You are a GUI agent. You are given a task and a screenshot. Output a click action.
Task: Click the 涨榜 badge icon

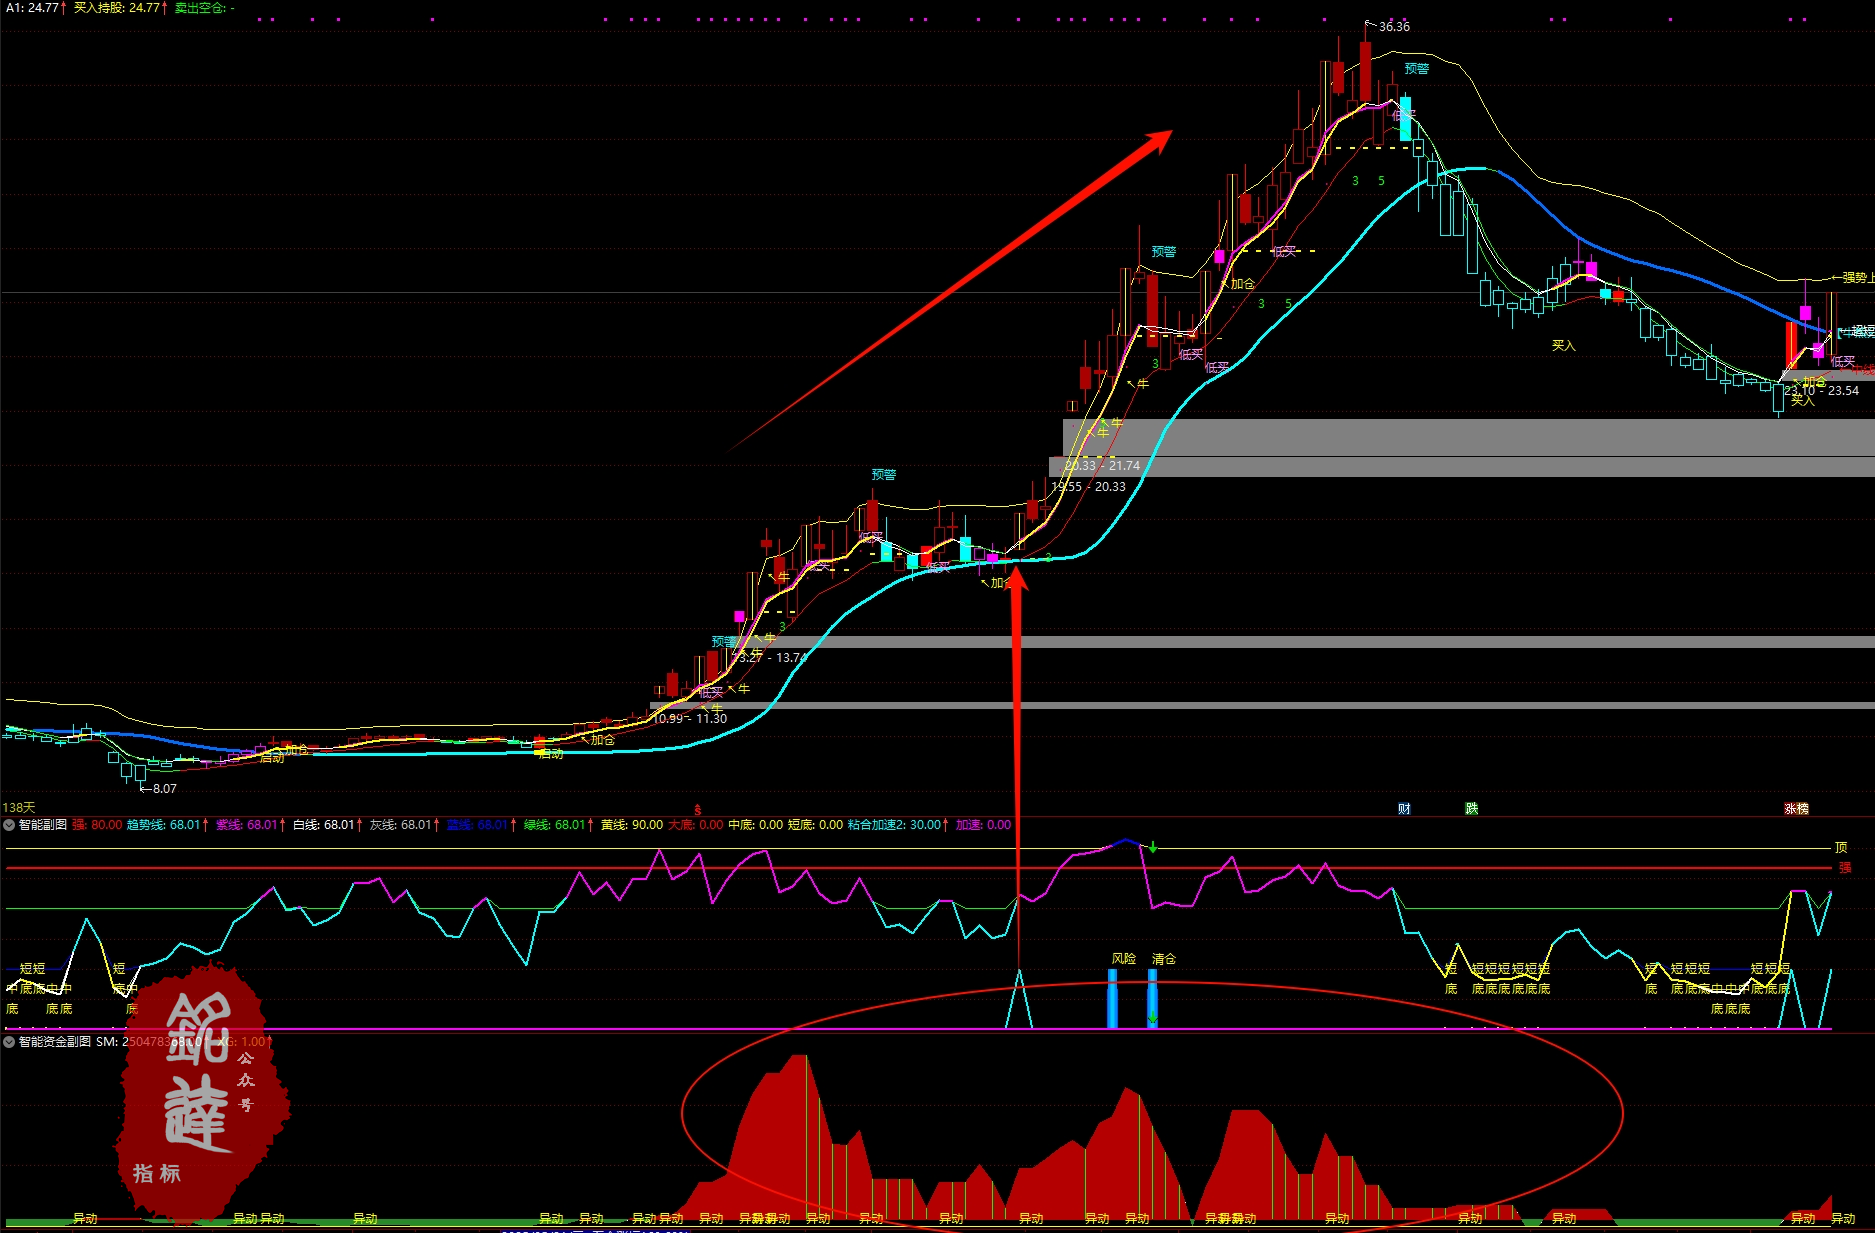point(1796,808)
